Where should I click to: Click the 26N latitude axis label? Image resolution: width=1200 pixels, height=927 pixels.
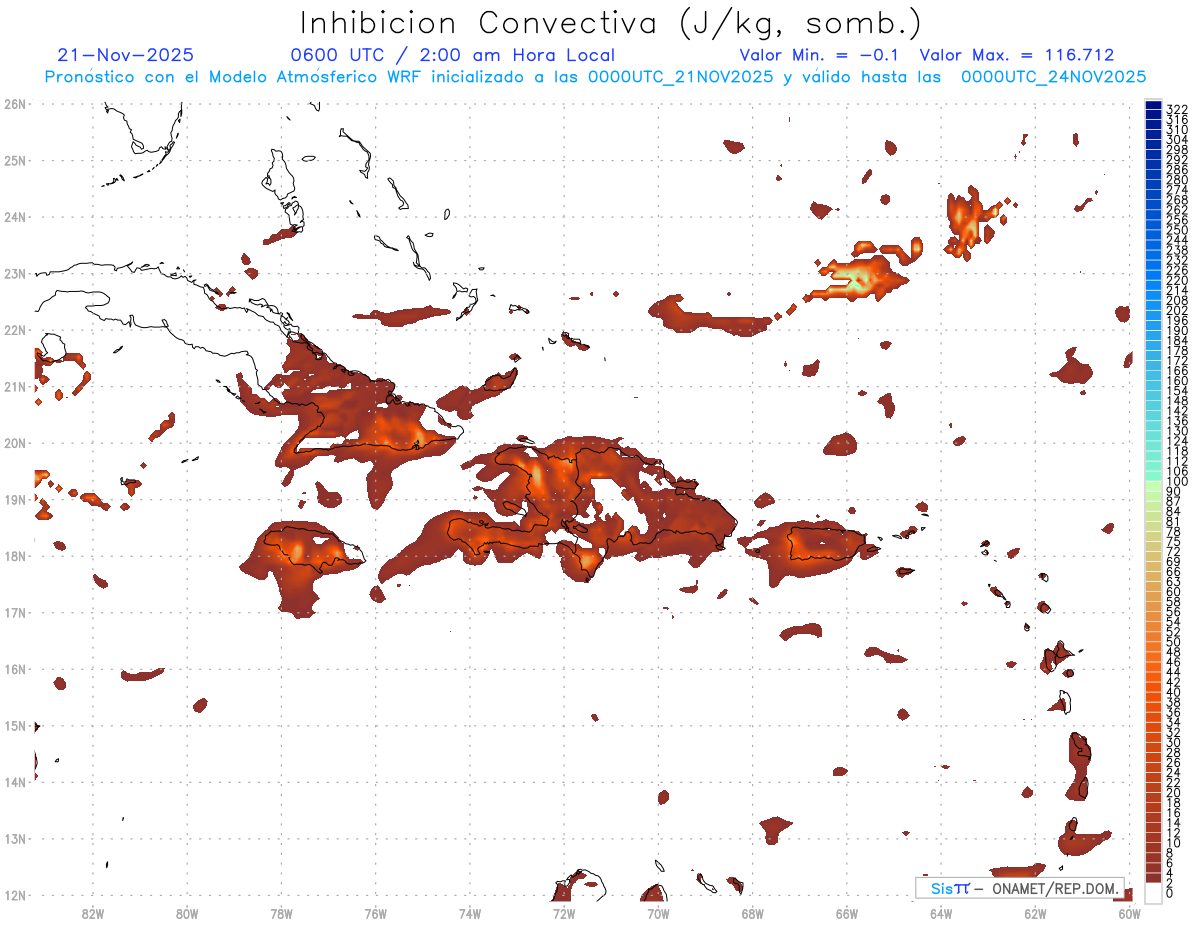point(15,103)
